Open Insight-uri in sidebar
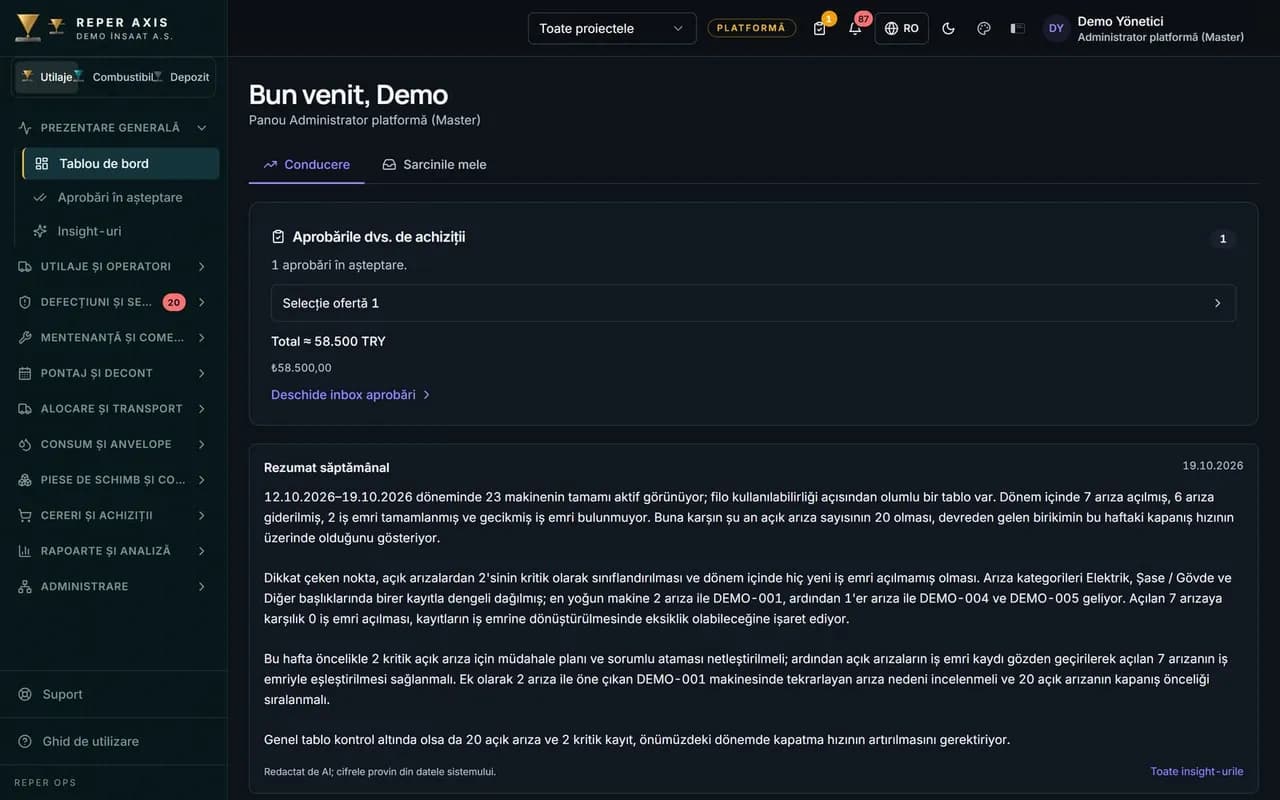 (120, 231)
